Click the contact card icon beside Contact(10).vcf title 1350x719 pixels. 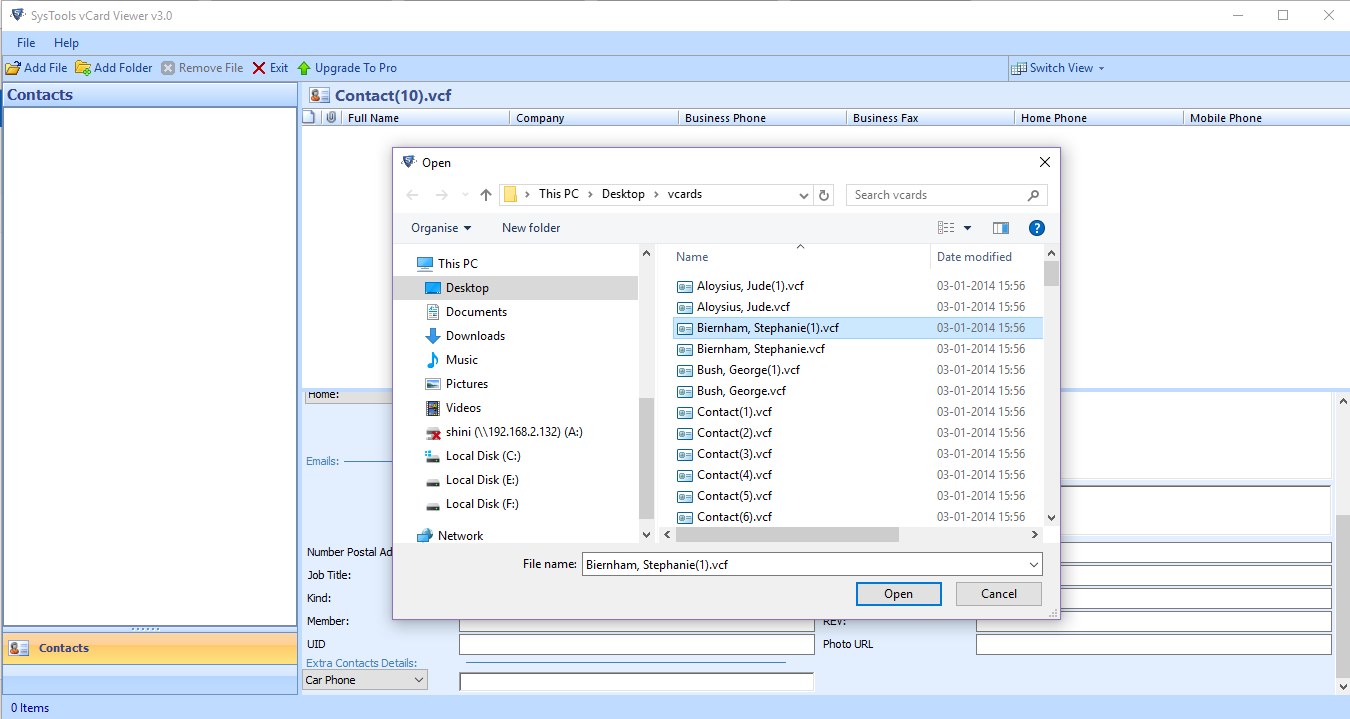pos(319,95)
